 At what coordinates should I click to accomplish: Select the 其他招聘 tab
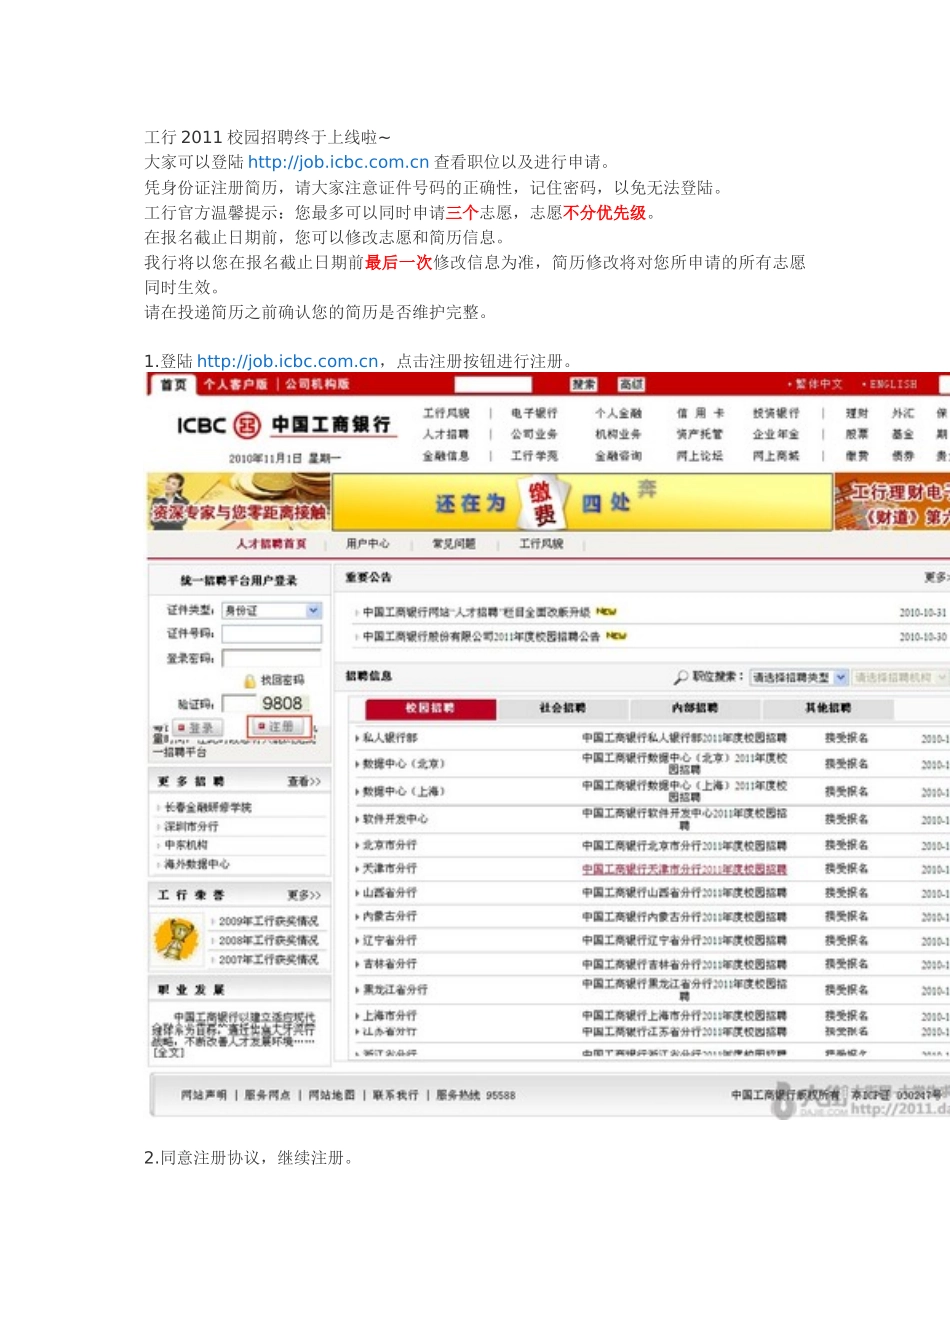coord(828,708)
